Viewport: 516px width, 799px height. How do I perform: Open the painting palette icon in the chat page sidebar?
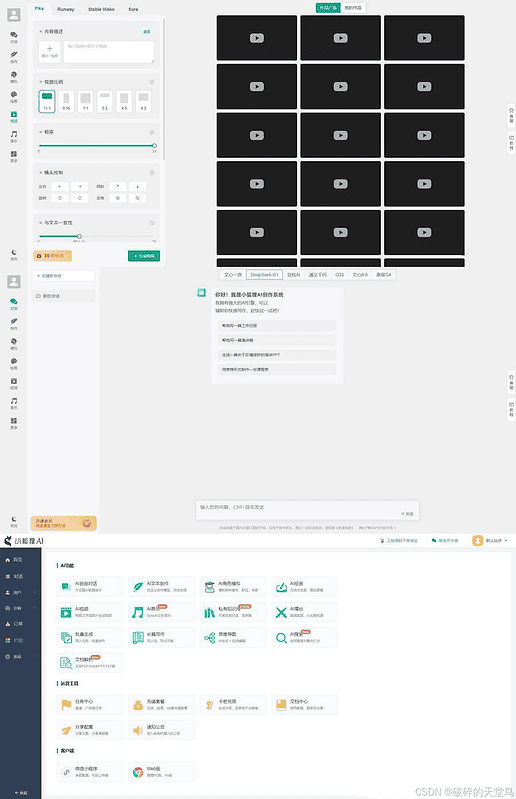(14, 363)
